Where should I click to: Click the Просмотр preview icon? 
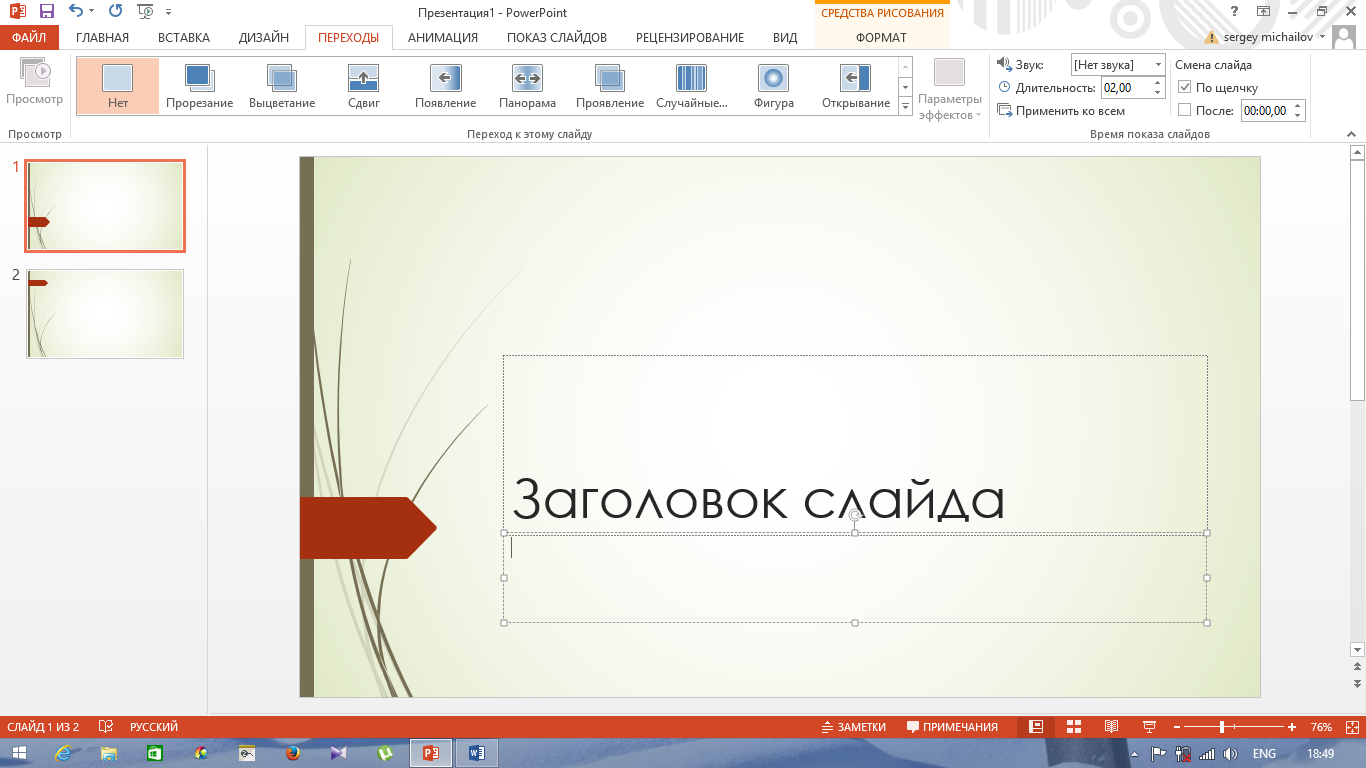point(35,83)
